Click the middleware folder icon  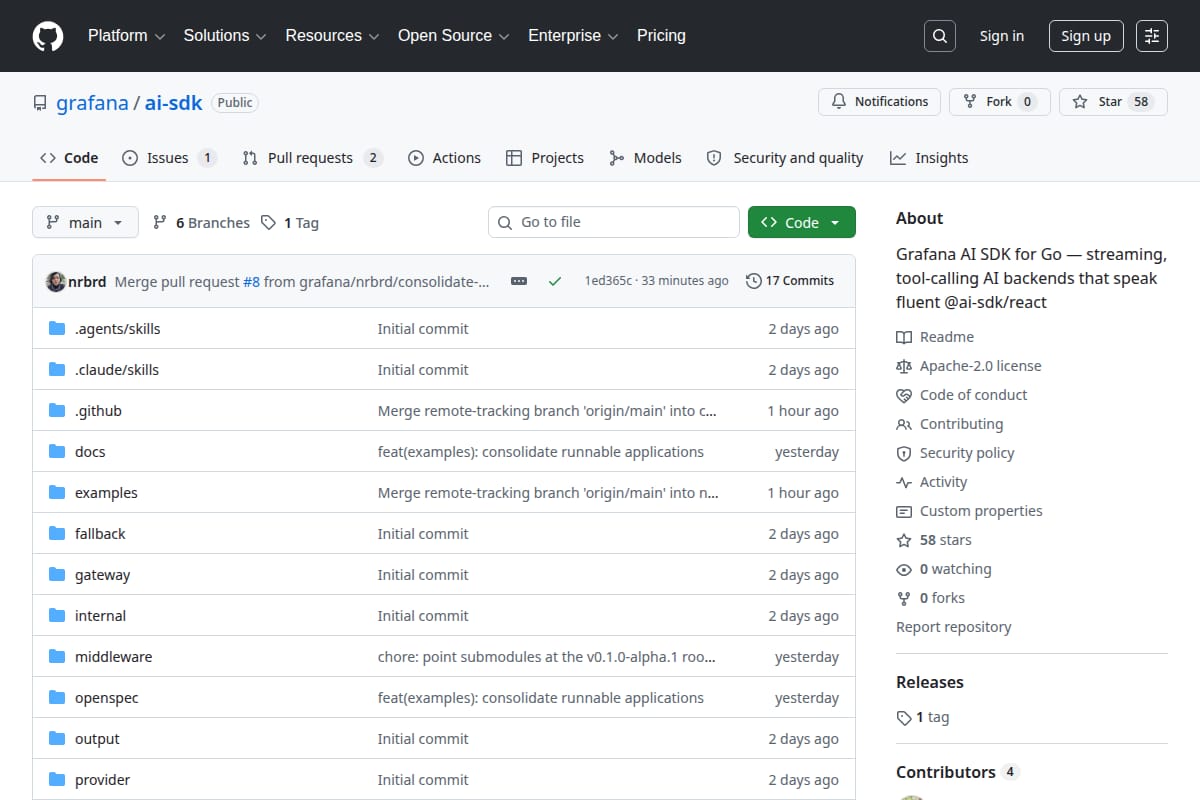[57, 657]
